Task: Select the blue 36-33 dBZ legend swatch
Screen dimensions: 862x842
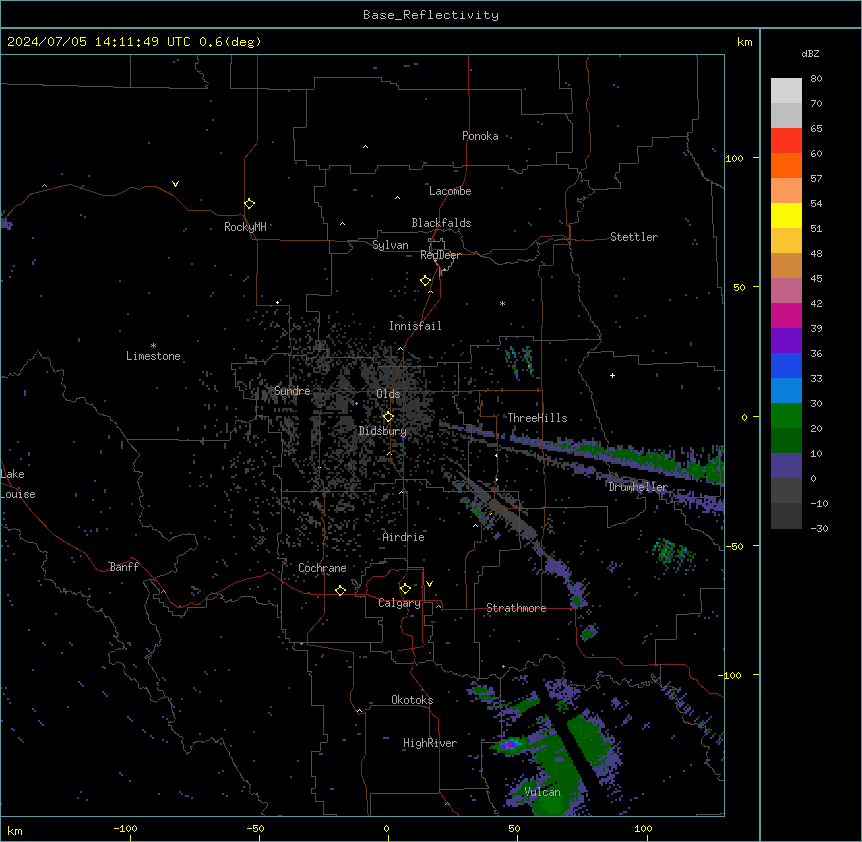Action: point(786,366)
